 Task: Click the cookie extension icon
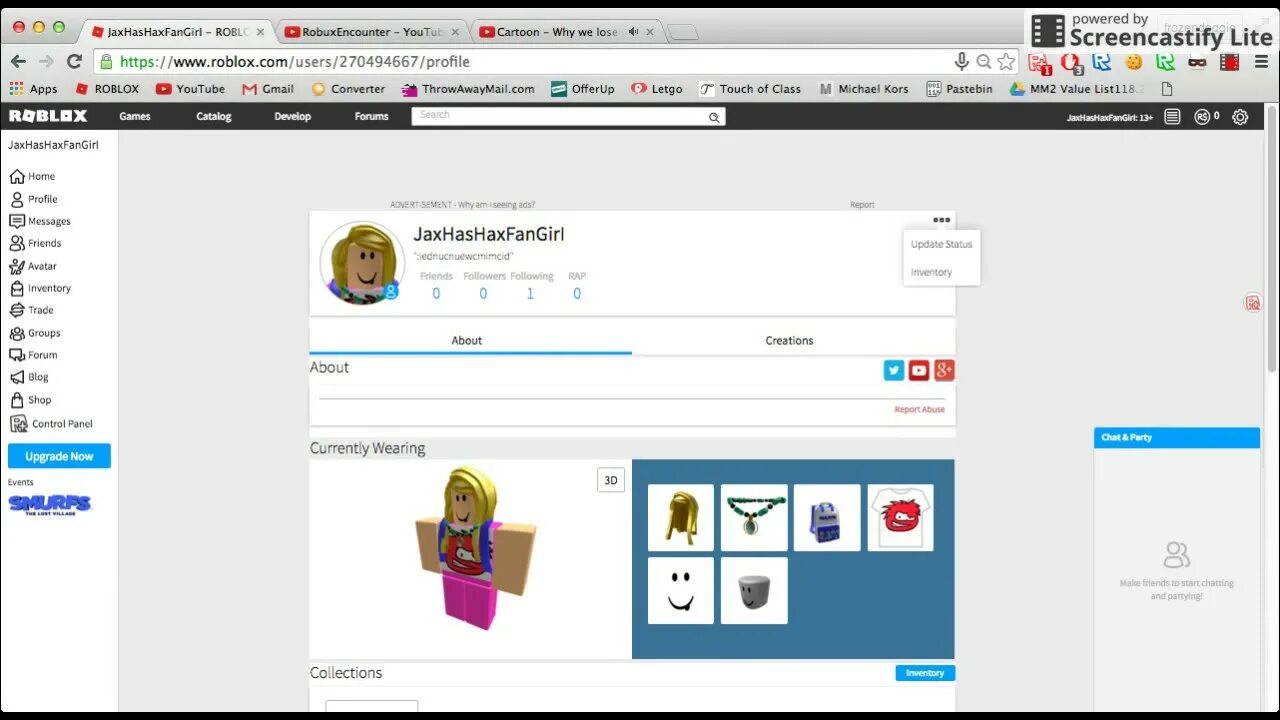click(1134, 62)
